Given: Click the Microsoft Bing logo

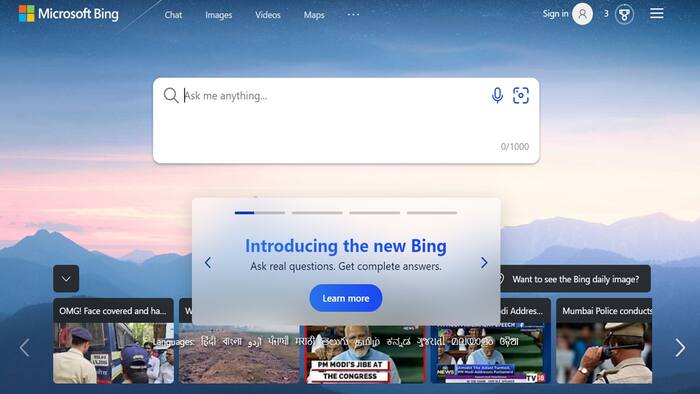Looking at the screenshot, I should [x=69, y=14].
